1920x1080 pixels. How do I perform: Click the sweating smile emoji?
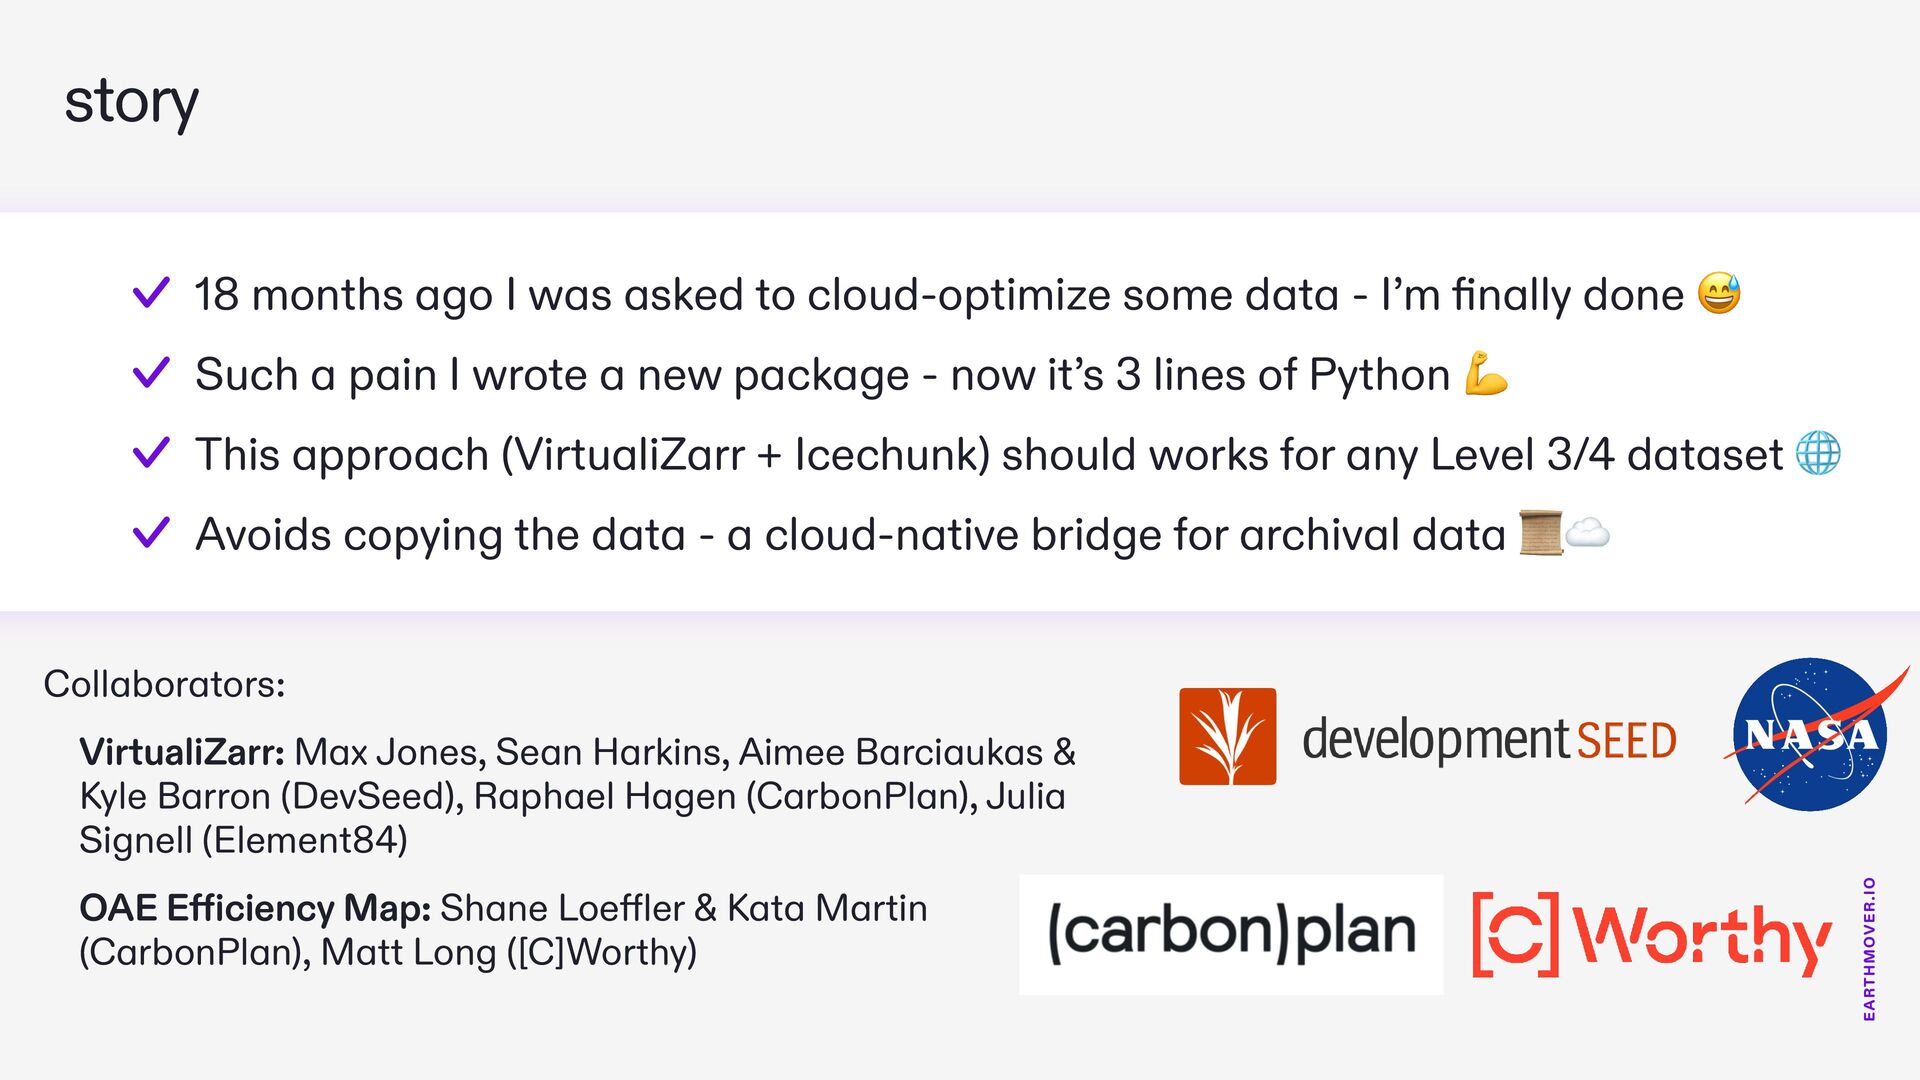click(1719, 294)
